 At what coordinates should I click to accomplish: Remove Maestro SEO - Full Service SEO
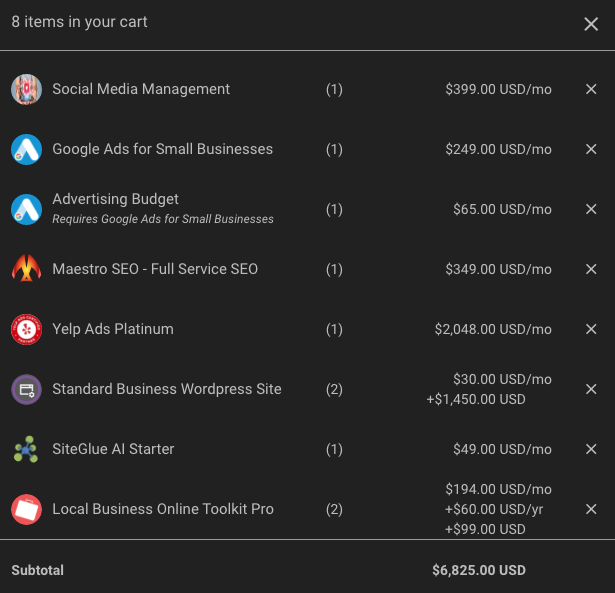pyautogui.click(x=591, y=269)
